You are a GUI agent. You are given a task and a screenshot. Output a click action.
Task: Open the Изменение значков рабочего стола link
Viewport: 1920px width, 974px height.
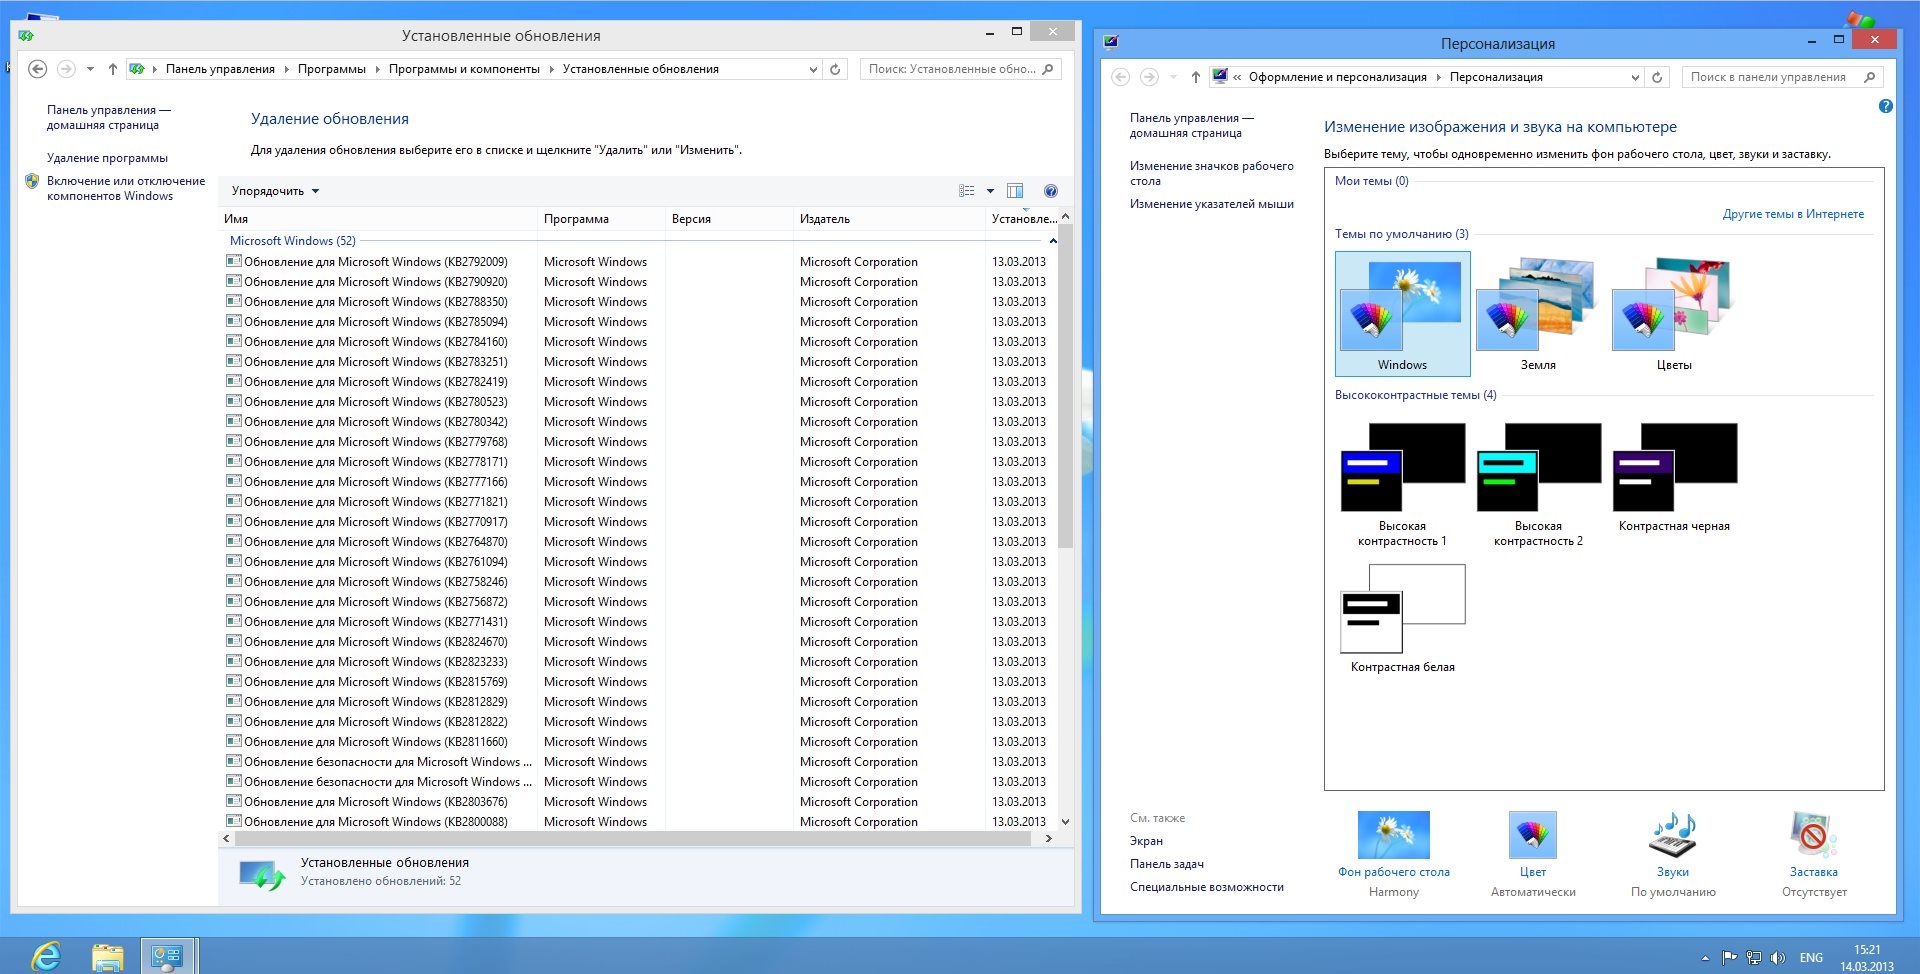[1211, 173]
